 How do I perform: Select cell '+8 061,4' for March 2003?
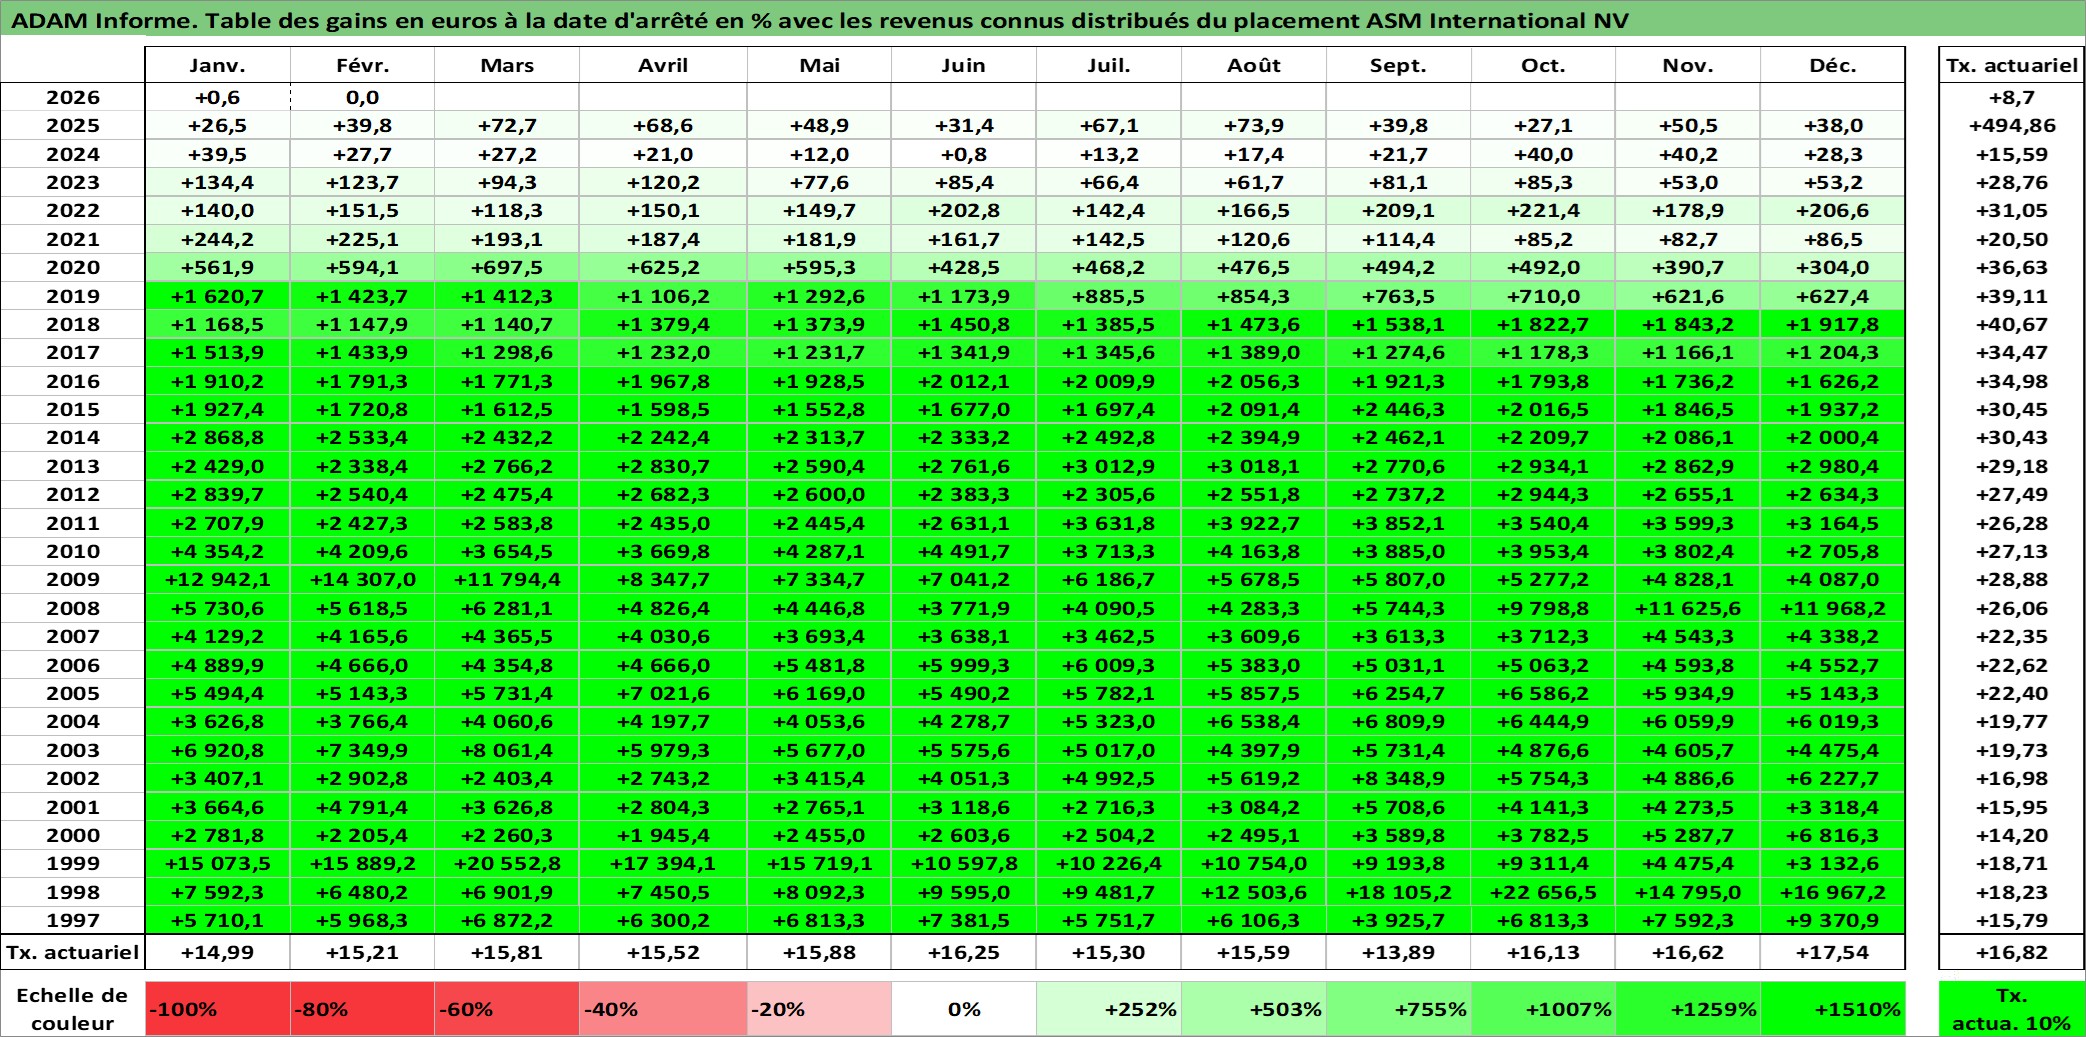(507, 750)
